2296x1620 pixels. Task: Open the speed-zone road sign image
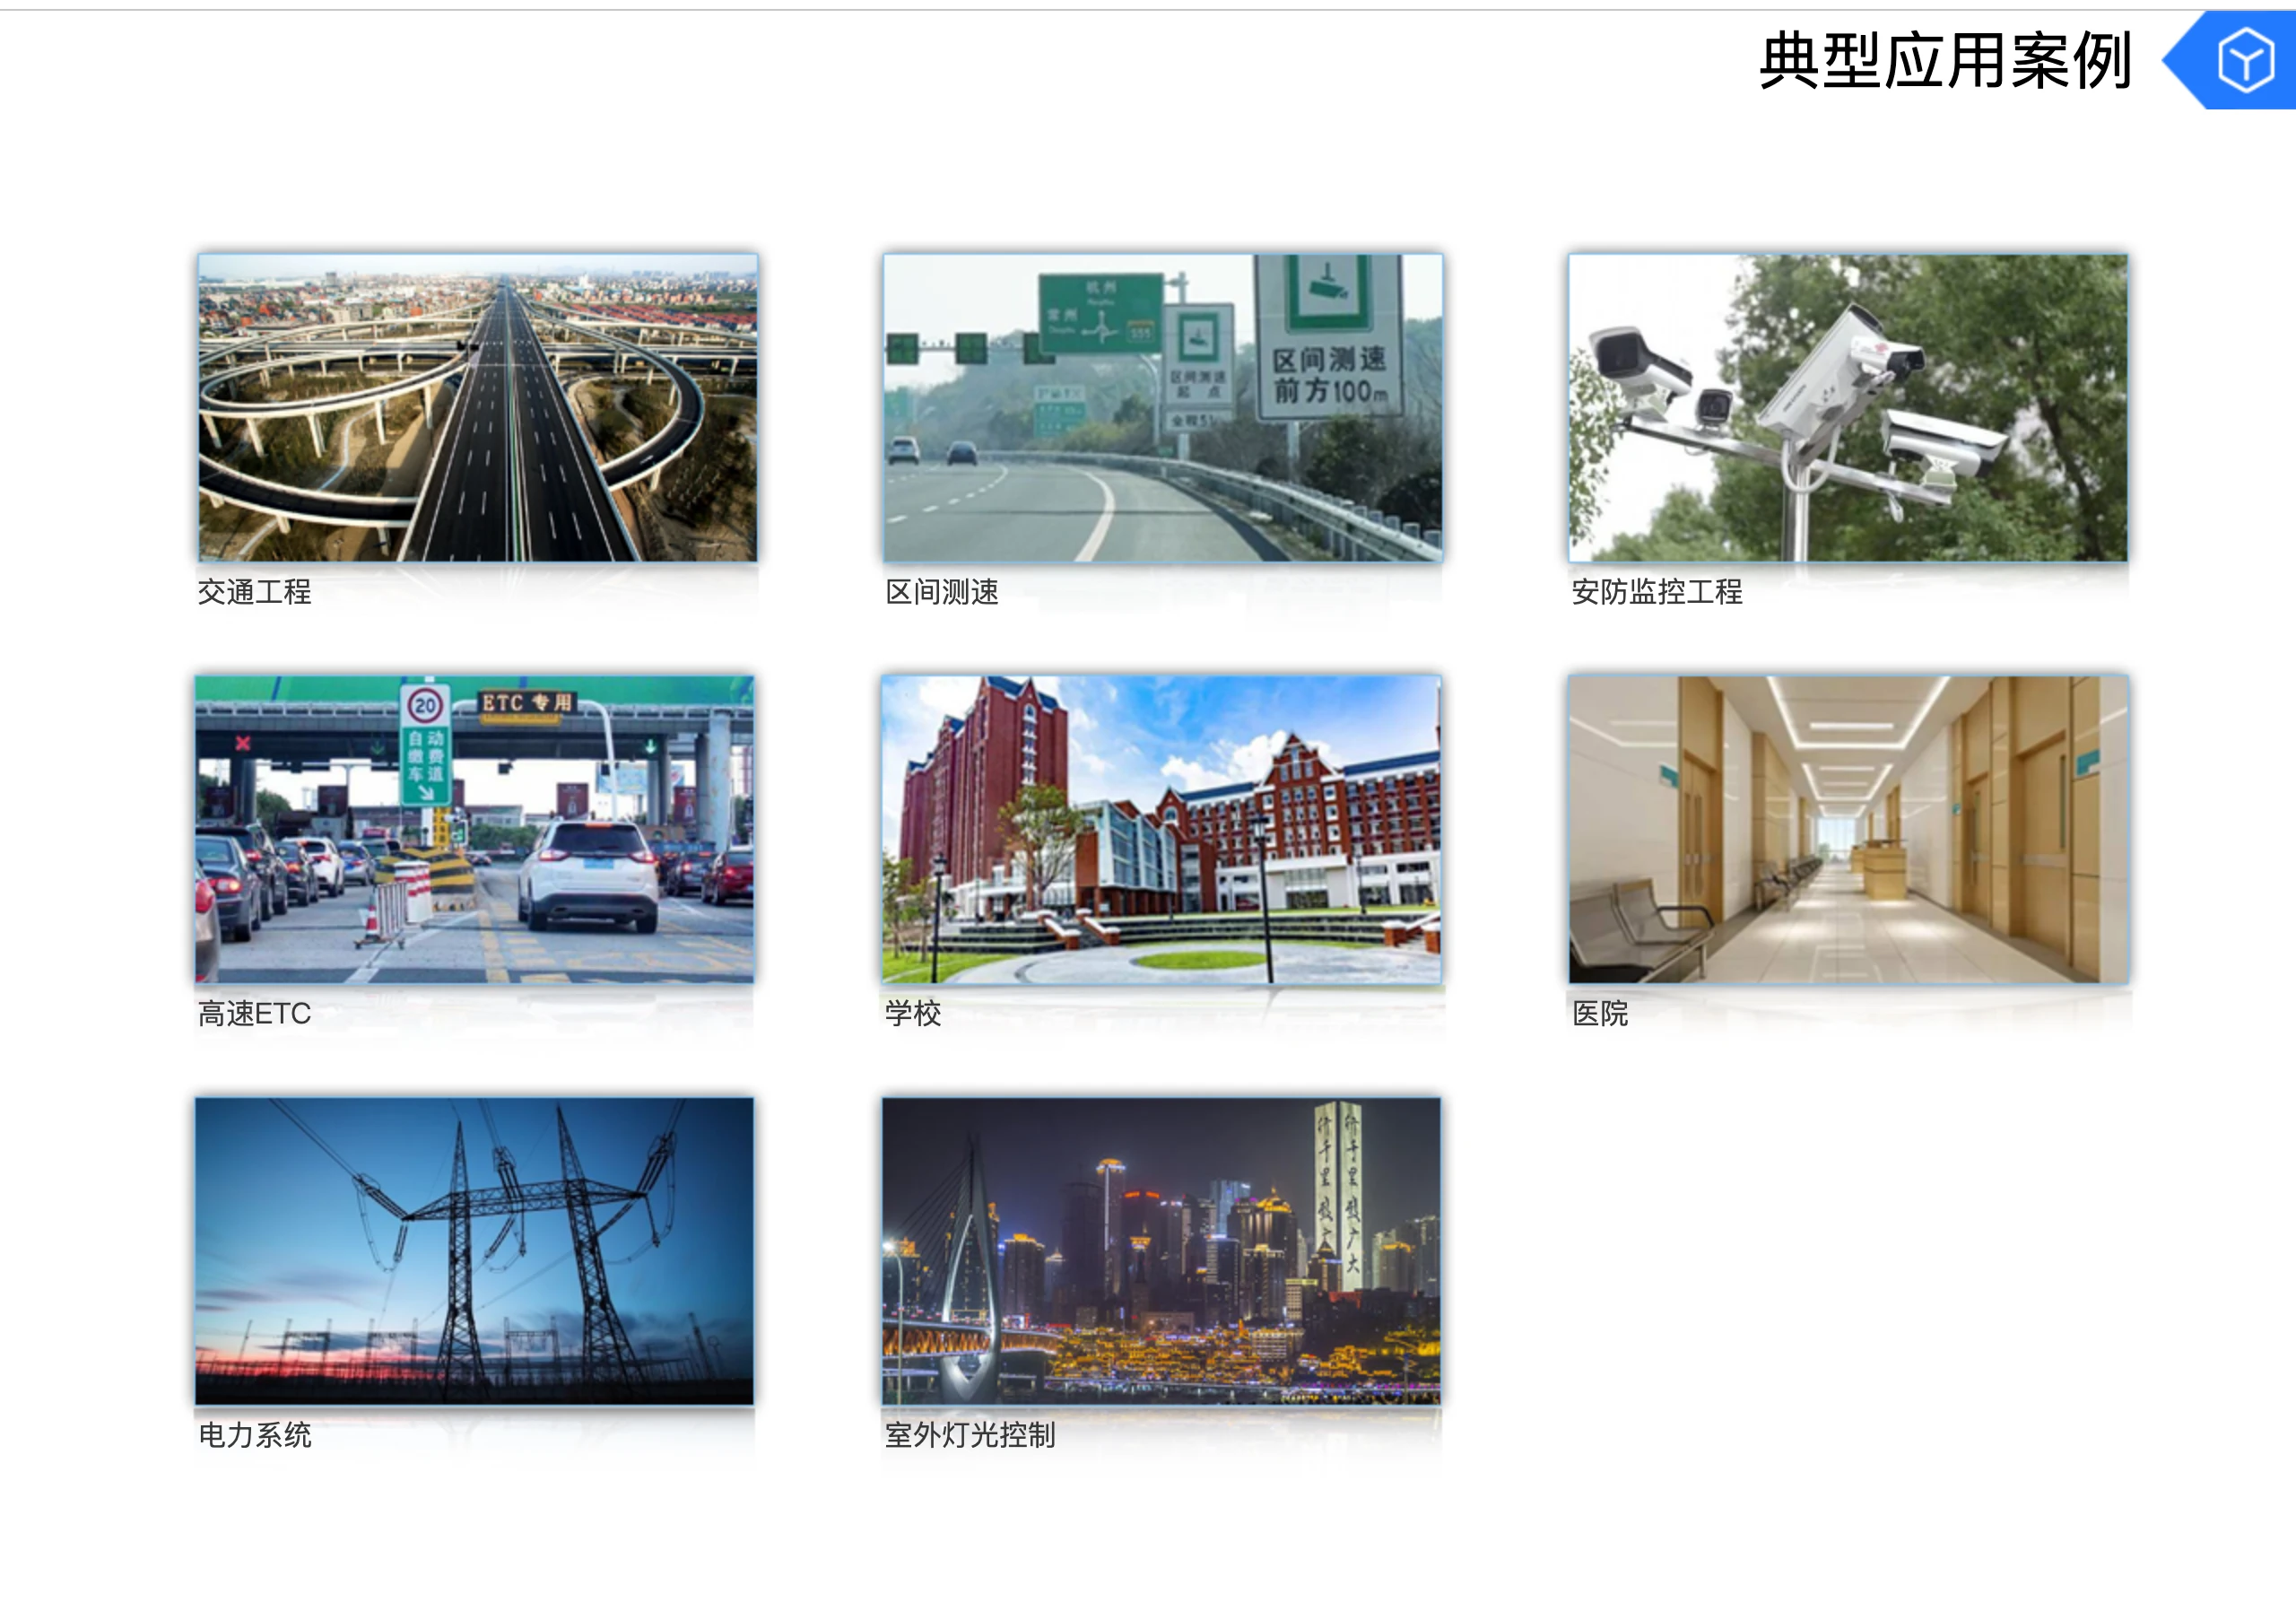pyautogui.click(x=1162, y=407)
